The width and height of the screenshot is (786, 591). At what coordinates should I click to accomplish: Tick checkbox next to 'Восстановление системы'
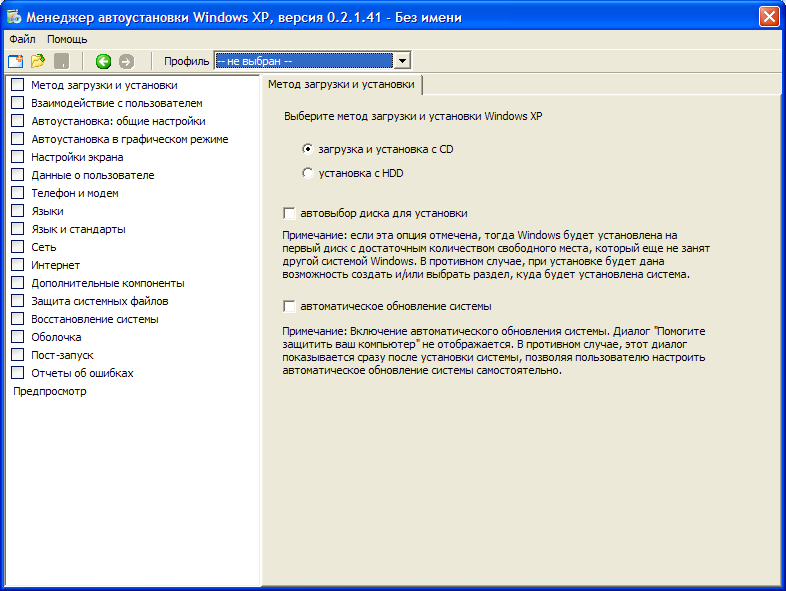tap(18, 319)
